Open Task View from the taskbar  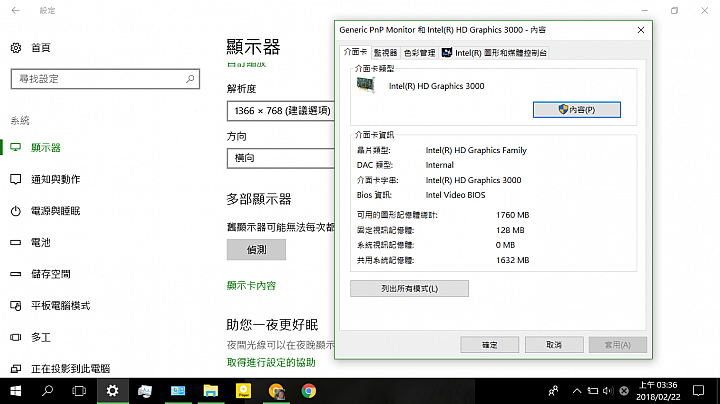click(79, 391)
